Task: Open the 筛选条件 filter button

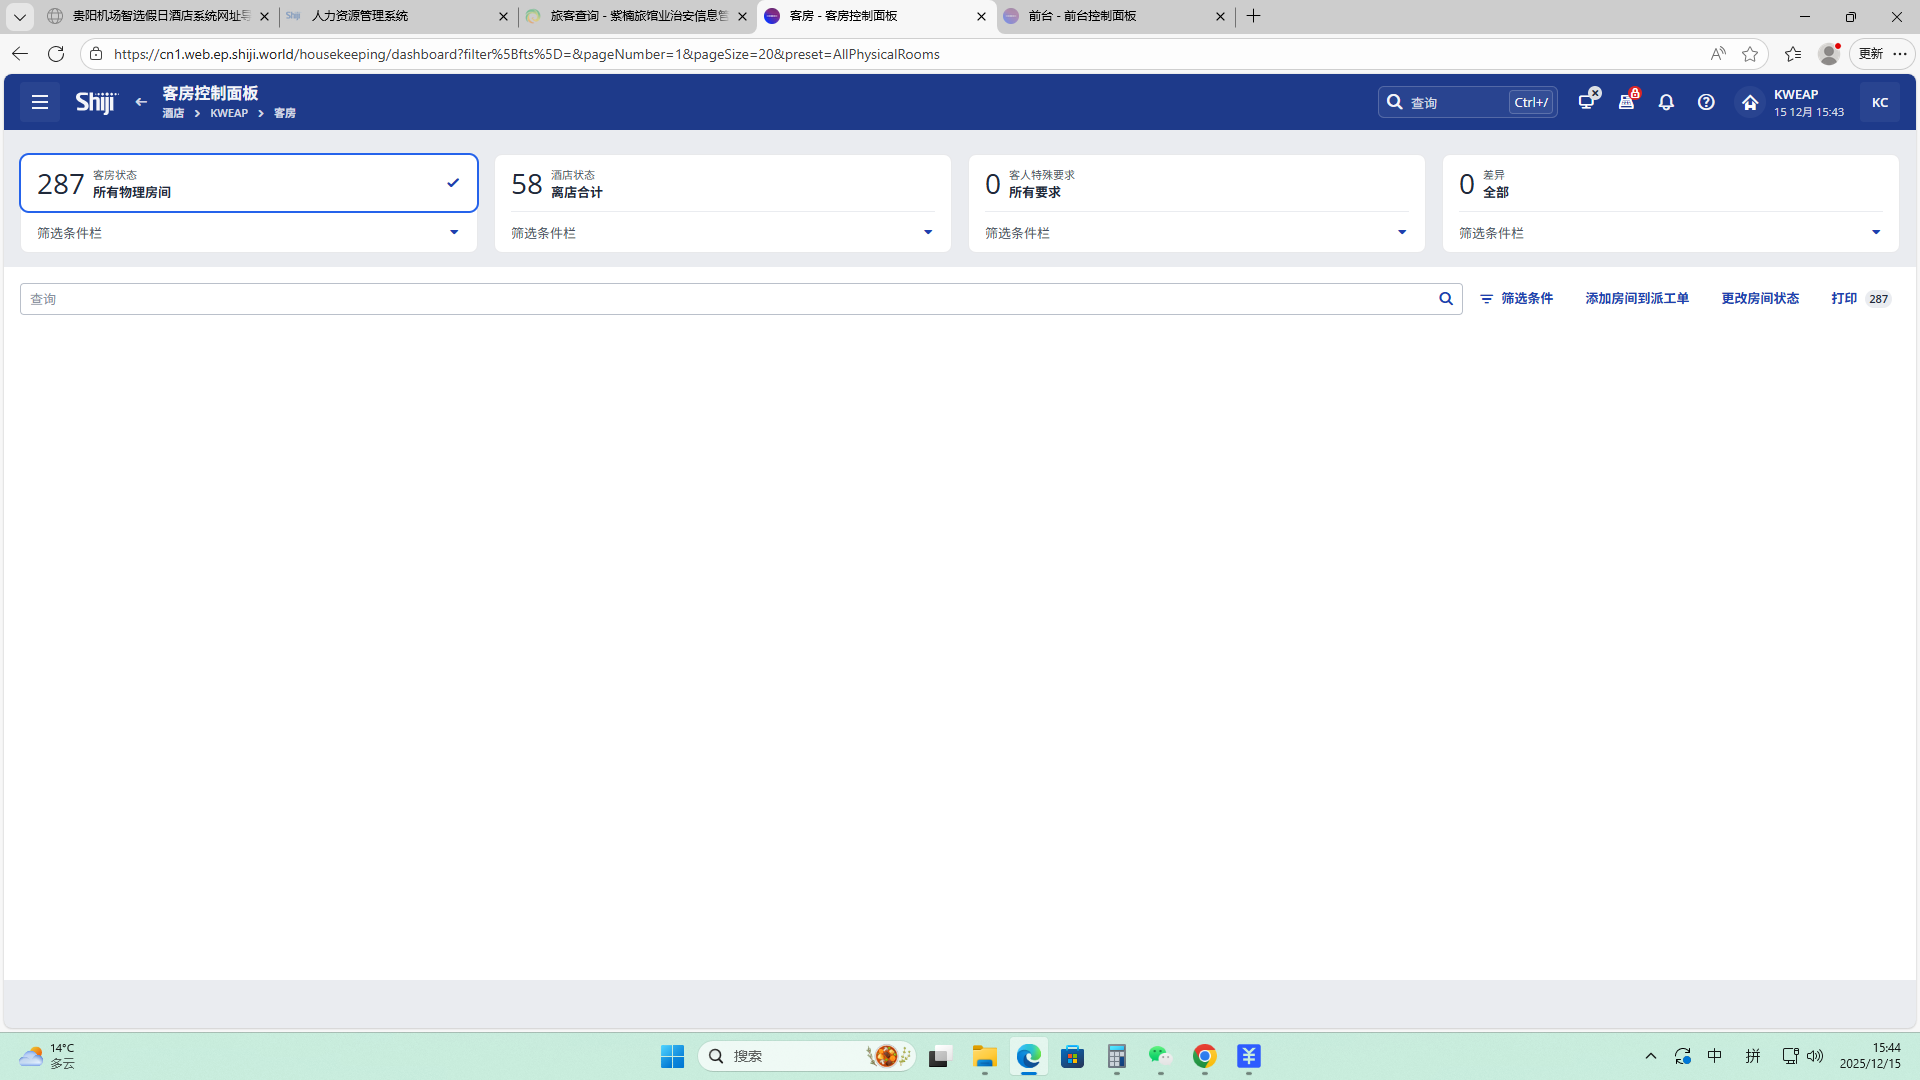Action: [1517, 298]
